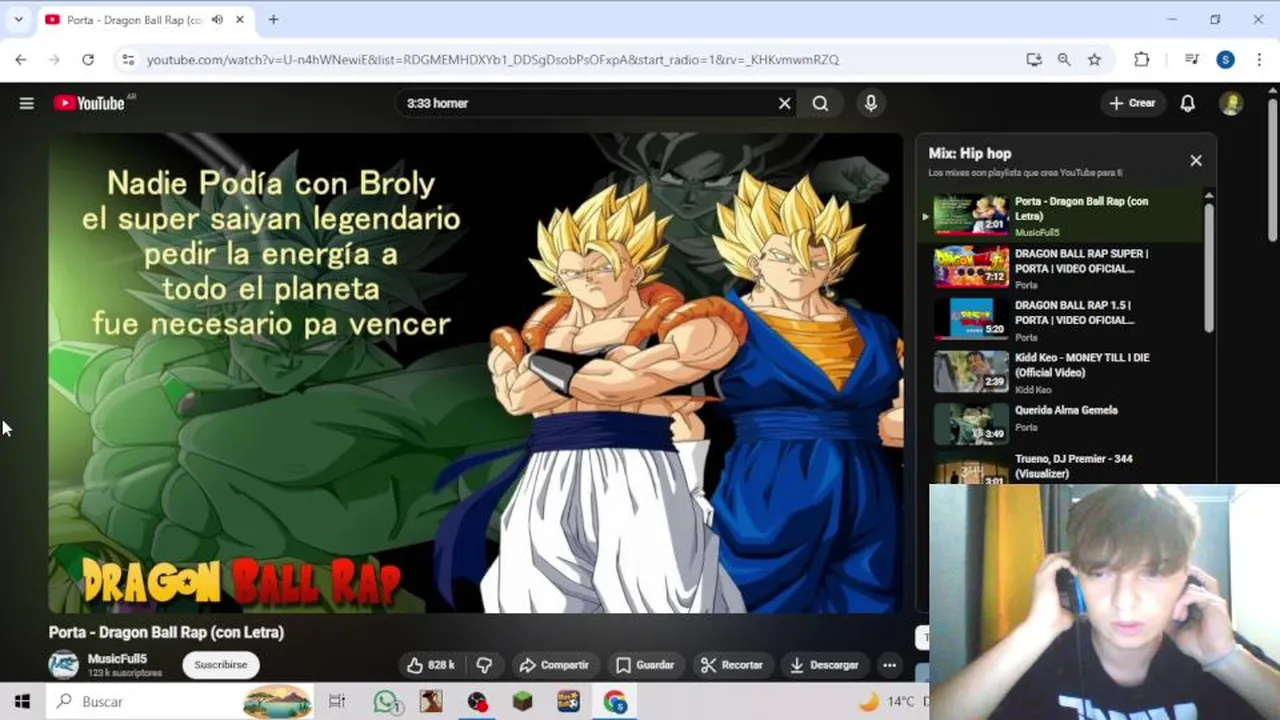Open more actions three-dot menu below video
The width and height of the screenshot is (1280, 720).
889,665
